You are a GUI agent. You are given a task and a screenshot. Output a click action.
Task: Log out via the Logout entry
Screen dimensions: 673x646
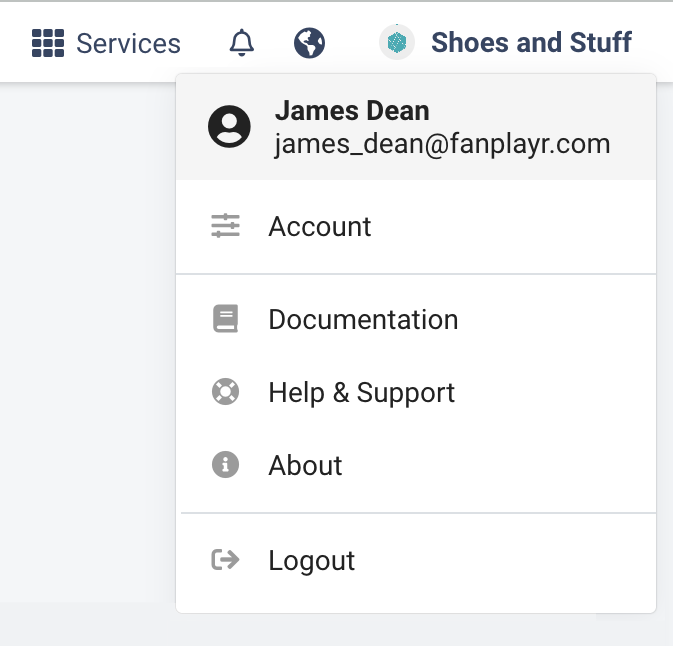pos(416,560)
